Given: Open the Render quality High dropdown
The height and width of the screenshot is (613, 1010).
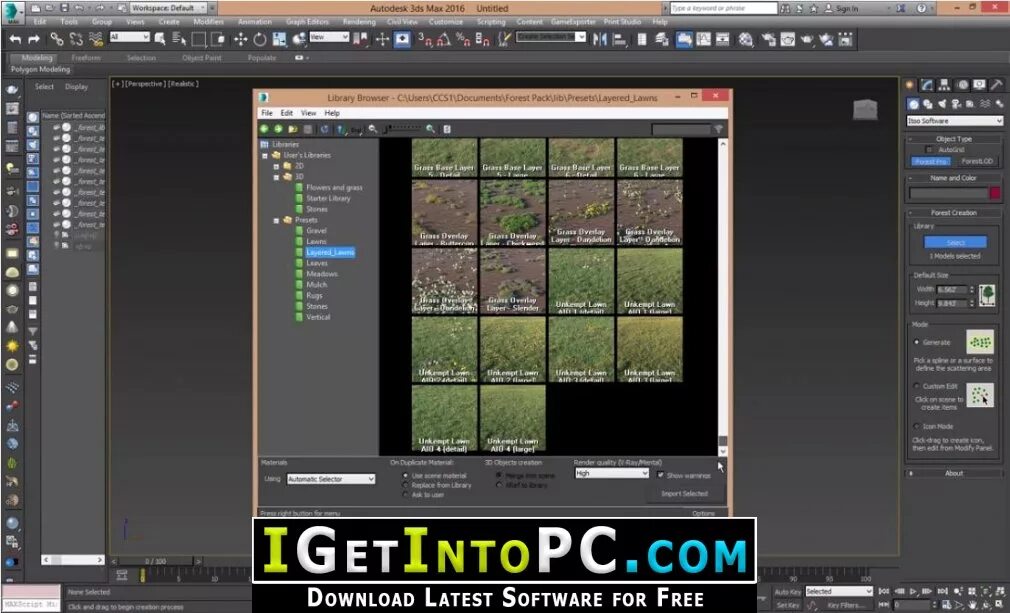Looking at the screenshot, I should click(611, 473).
